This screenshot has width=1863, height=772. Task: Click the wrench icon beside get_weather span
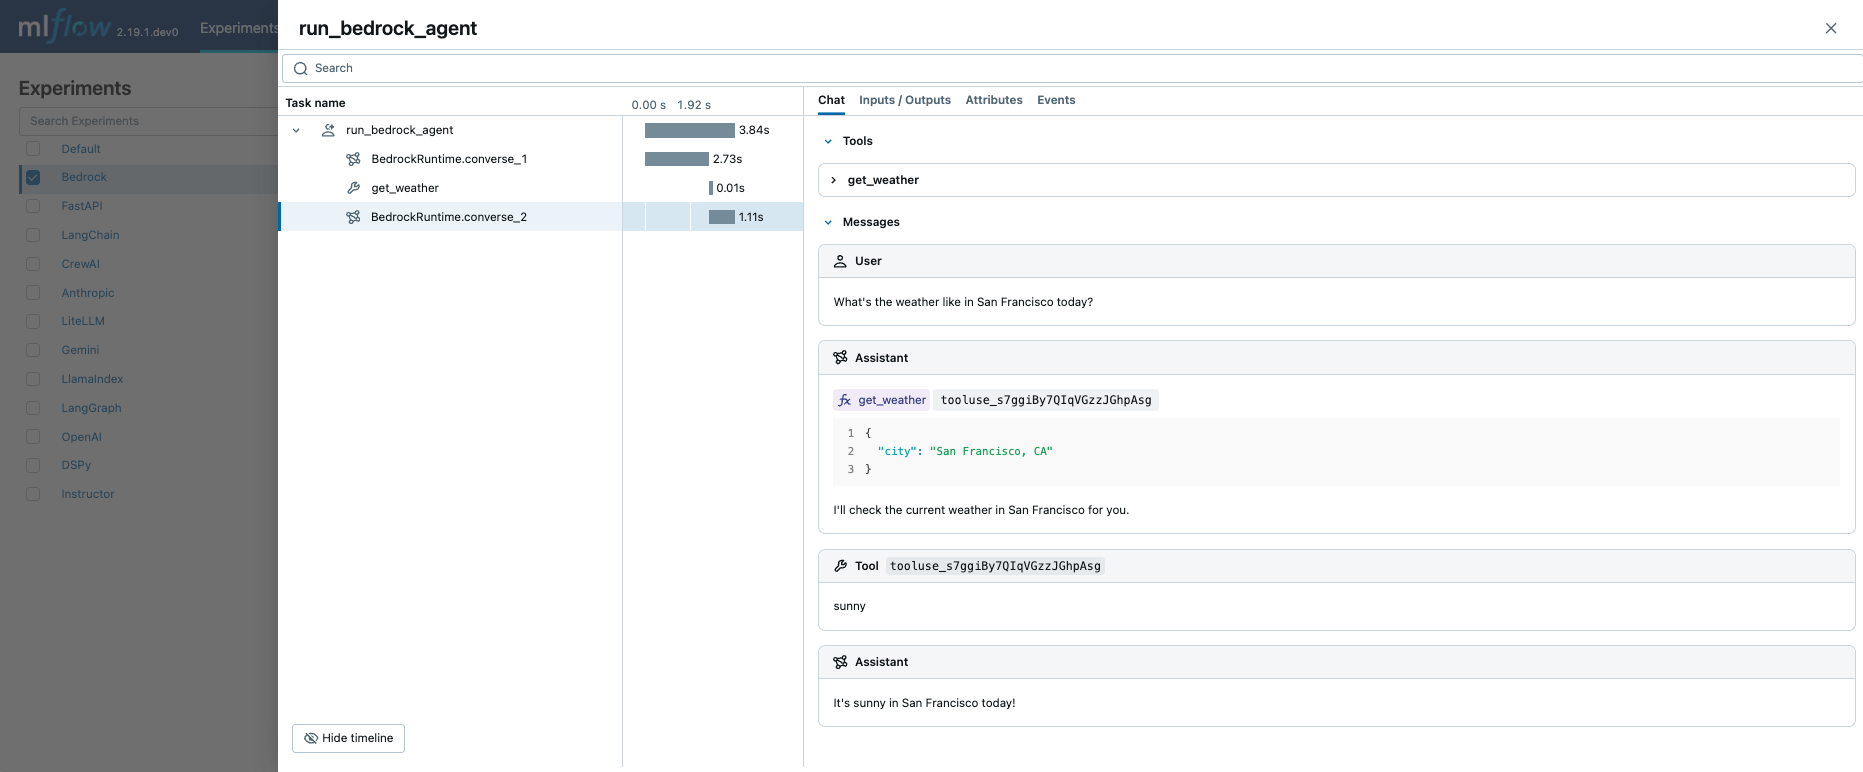[x=353, y=188]
